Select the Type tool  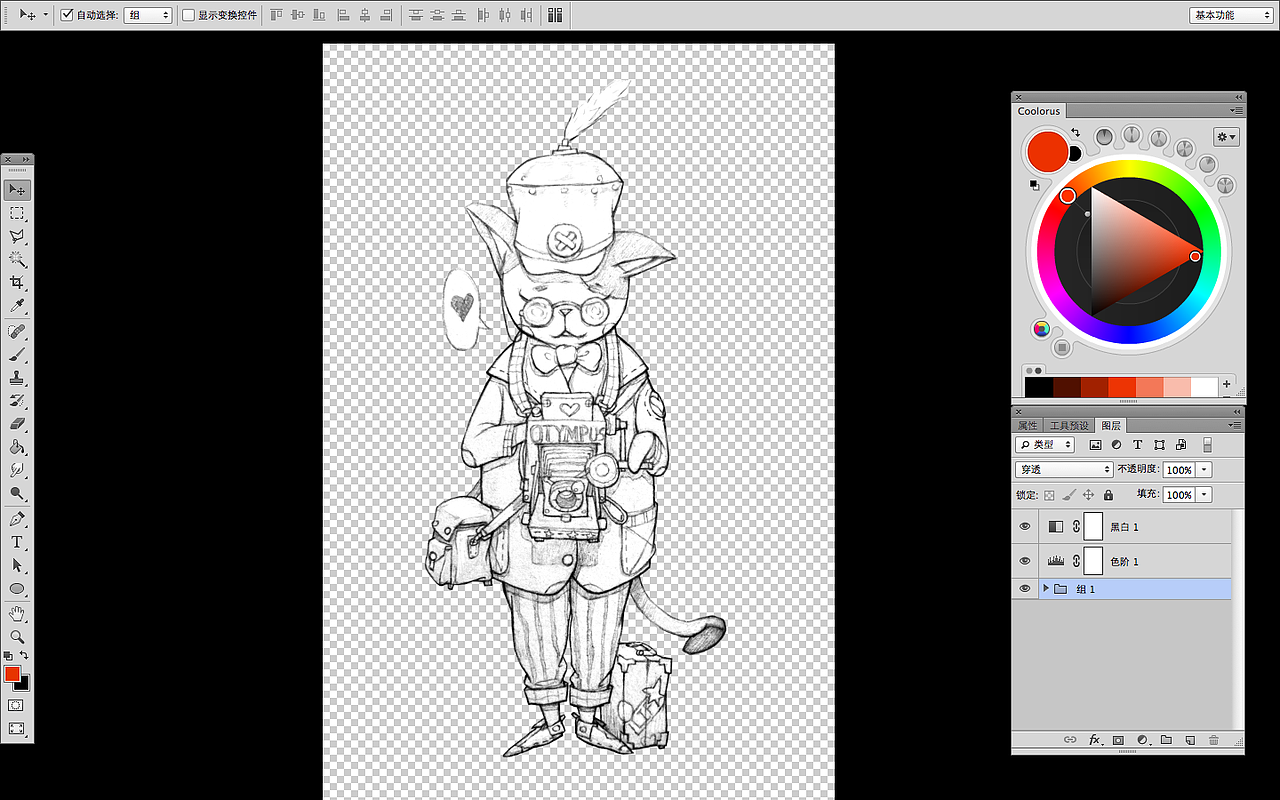[17, 542]
